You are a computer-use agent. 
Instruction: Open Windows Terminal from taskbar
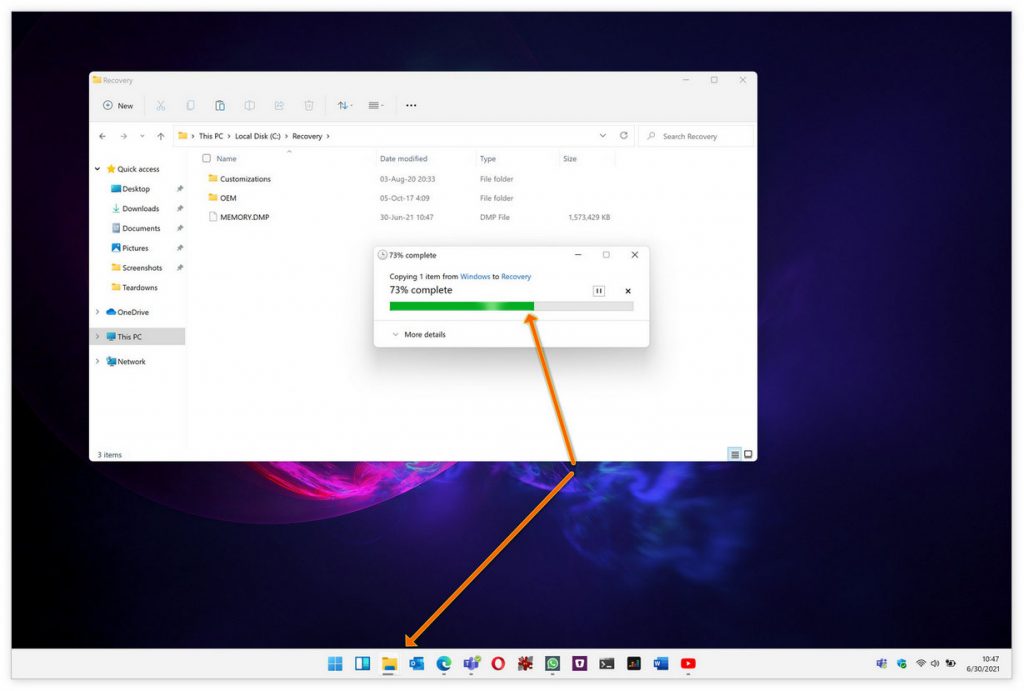click(x=607, y=664)
